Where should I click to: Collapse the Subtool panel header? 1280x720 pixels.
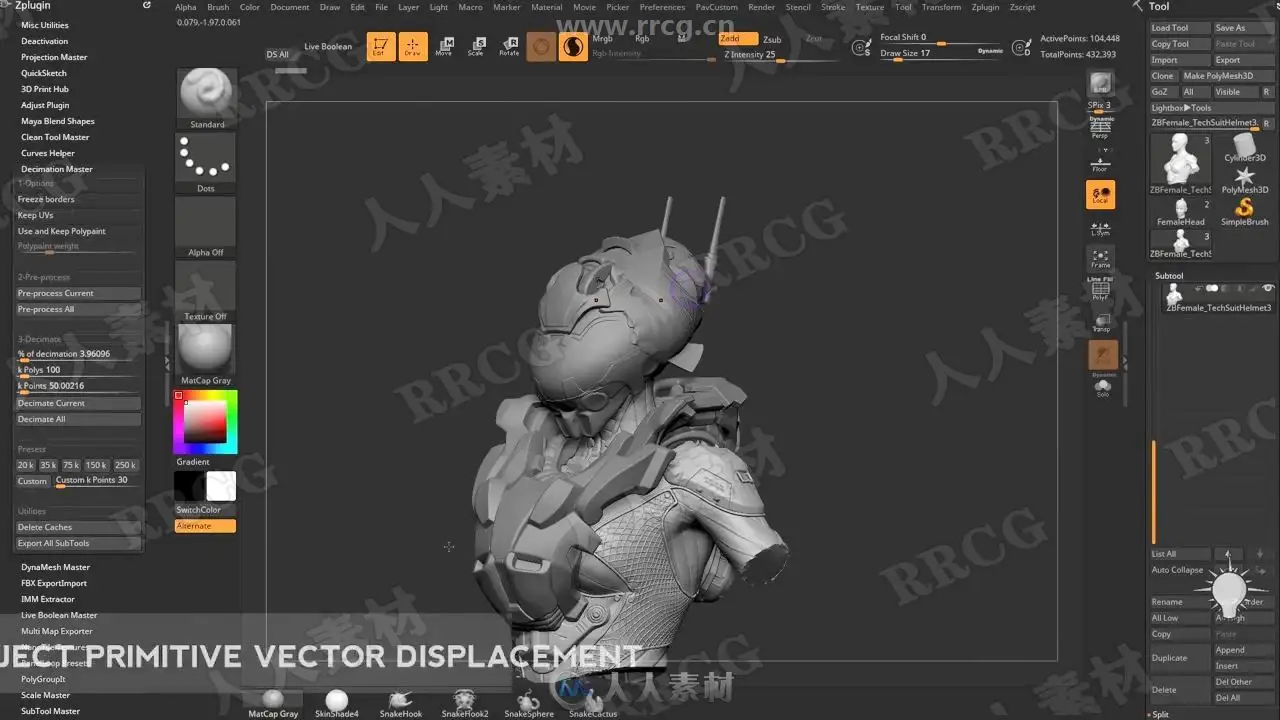click(1169, 275)
